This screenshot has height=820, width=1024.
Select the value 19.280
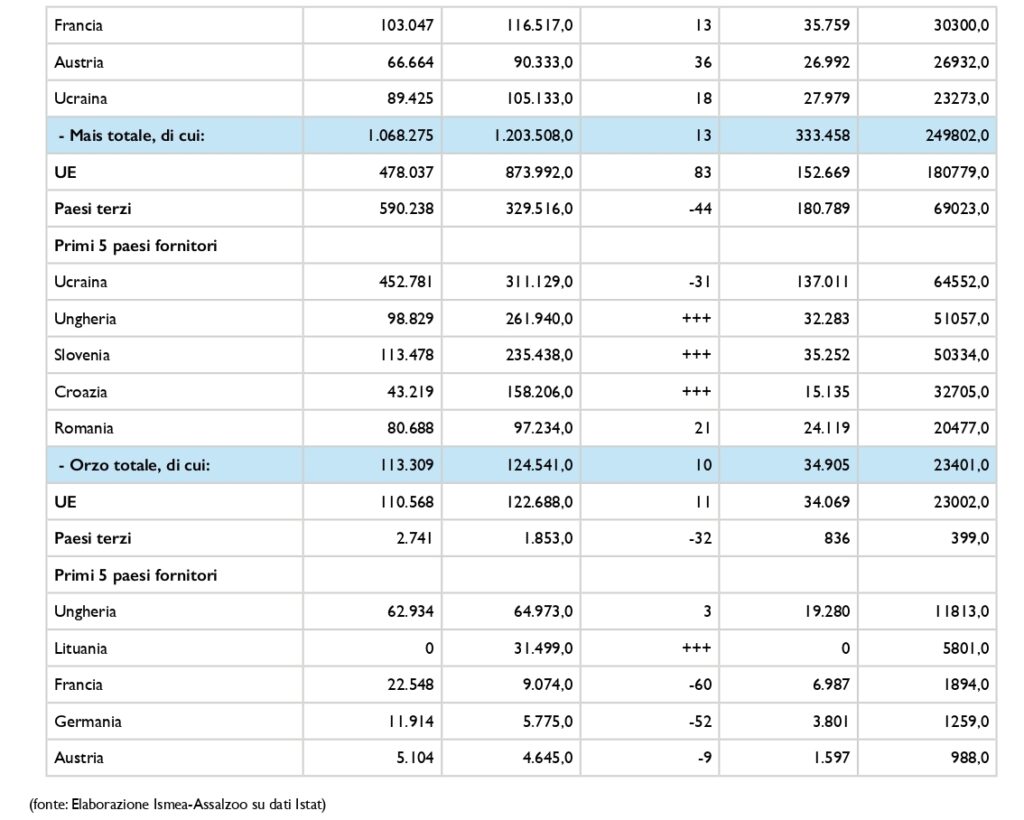(827, 612)
